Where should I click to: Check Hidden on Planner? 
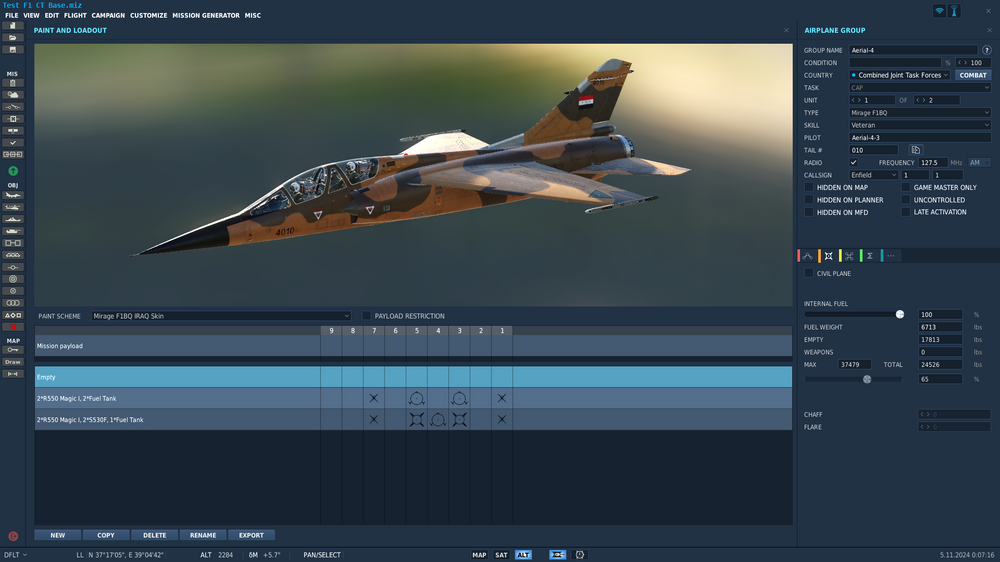point(809,200)
